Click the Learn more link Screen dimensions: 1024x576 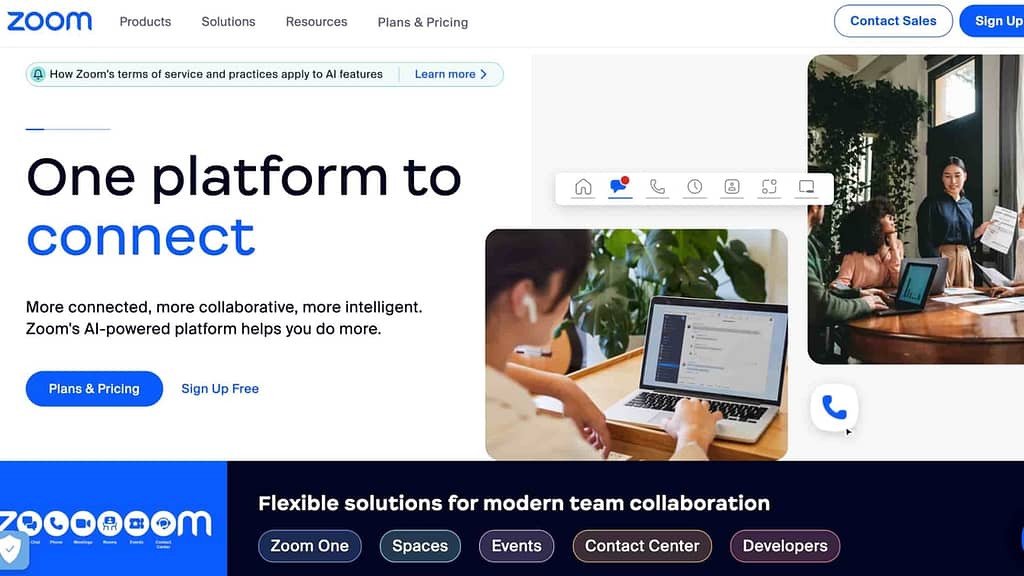click(x=445, y=74)
